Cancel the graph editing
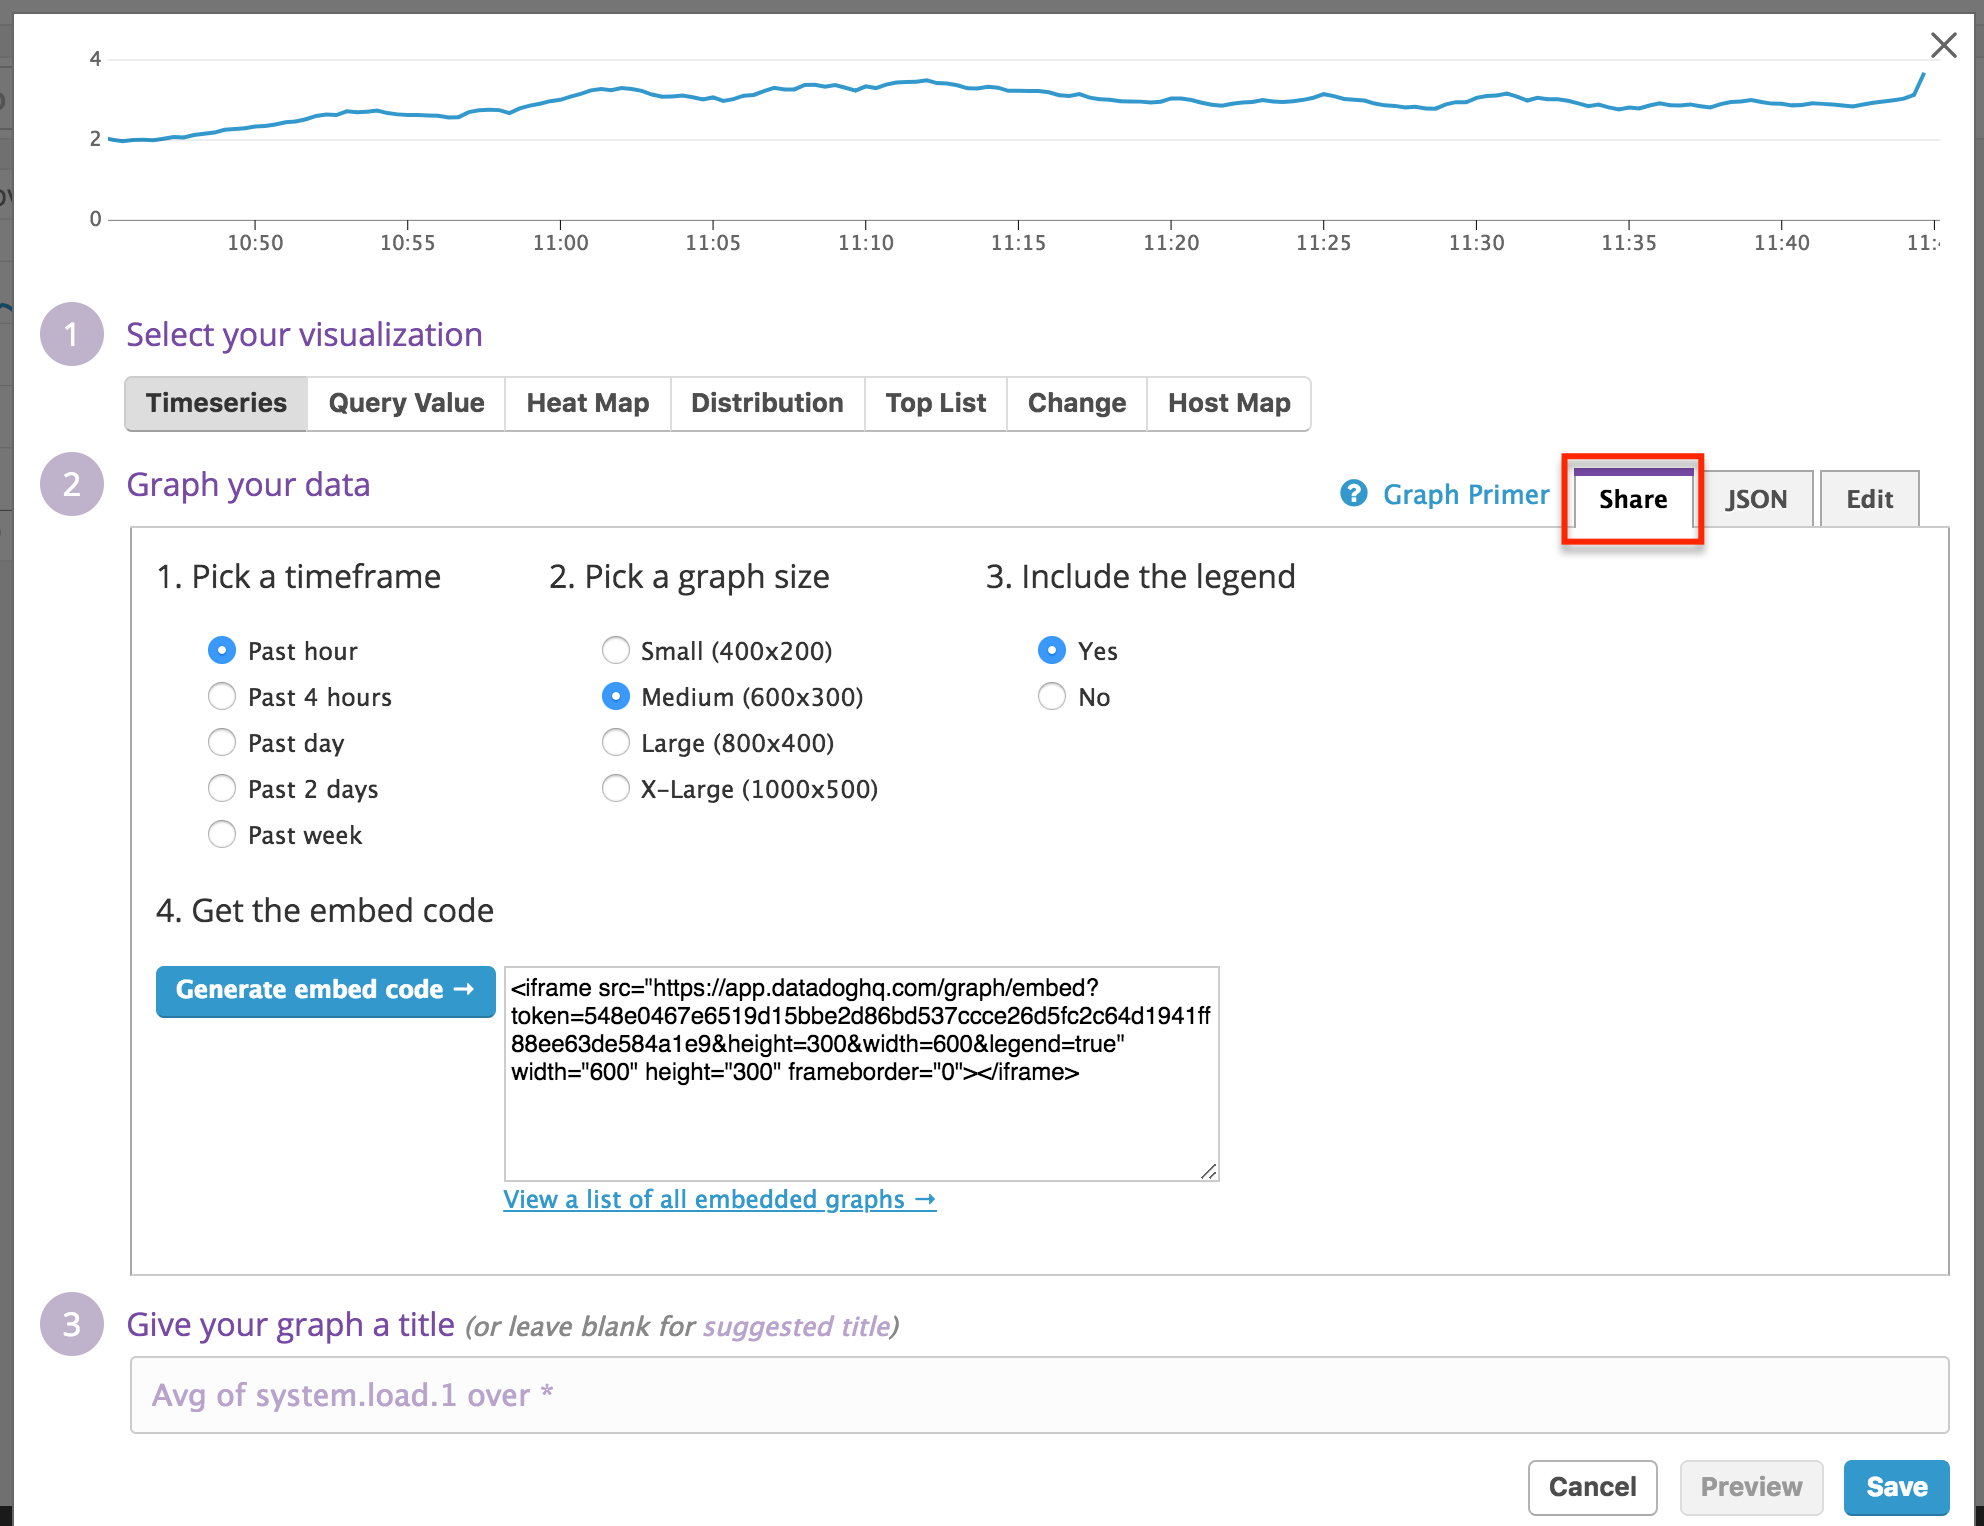Viewport: 1984px width, 1526px height. [x=1591, y=1487]
